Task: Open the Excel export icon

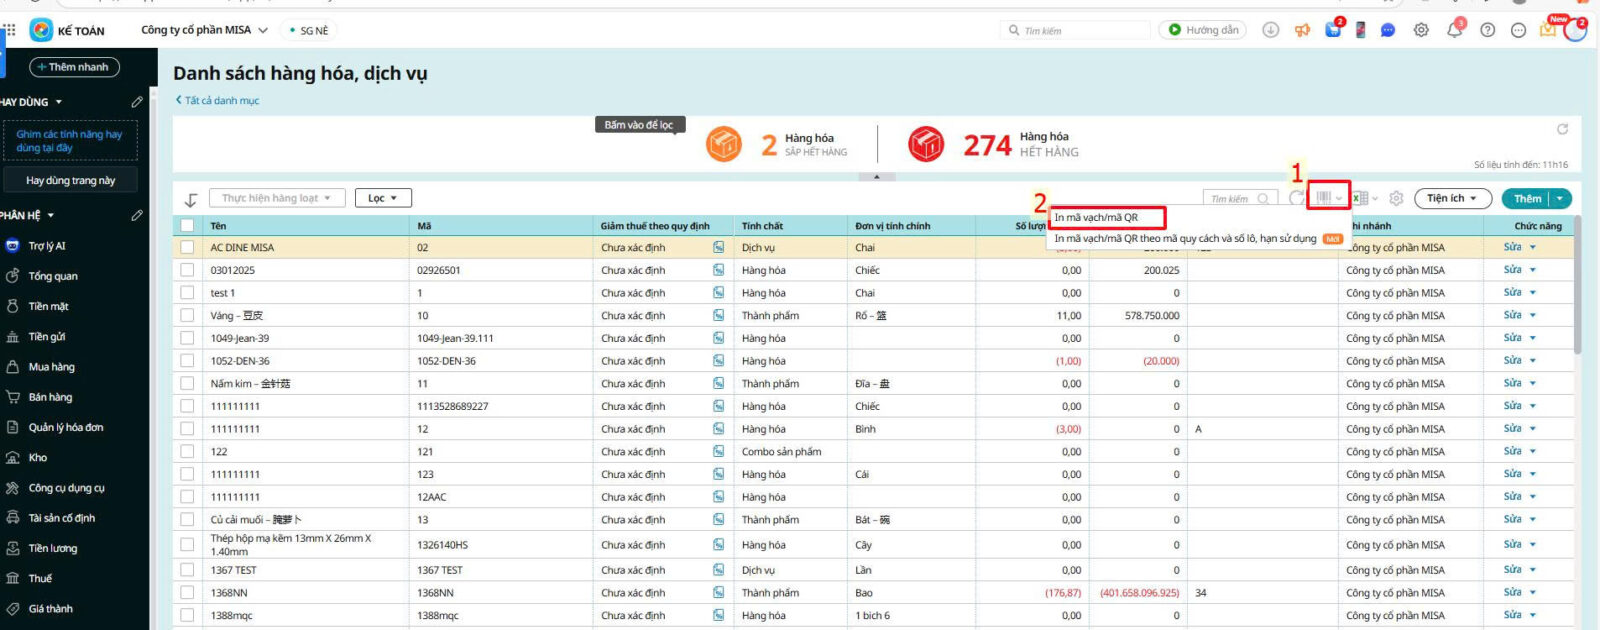Action: pos(1361,198)
